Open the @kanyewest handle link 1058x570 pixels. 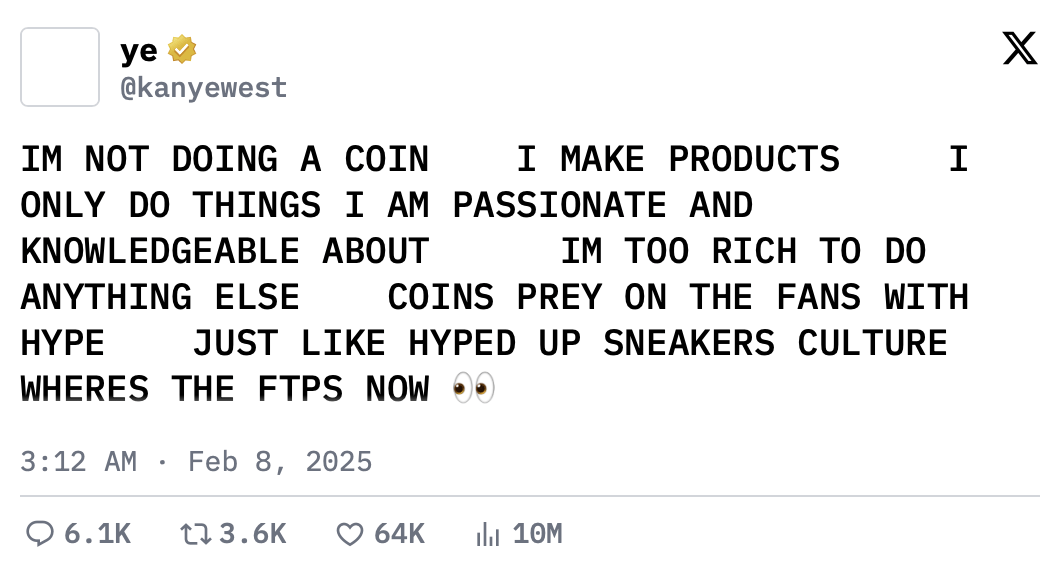[x=204, y=88]
